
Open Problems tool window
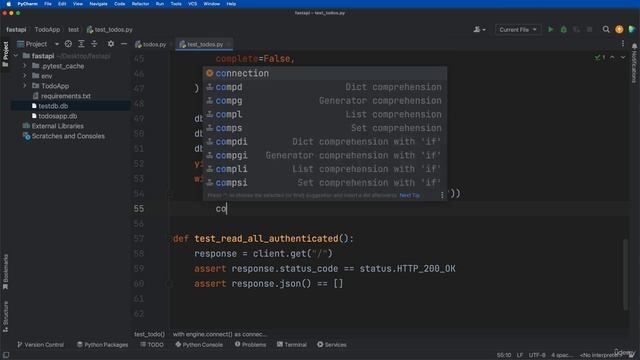pos(250,345)
